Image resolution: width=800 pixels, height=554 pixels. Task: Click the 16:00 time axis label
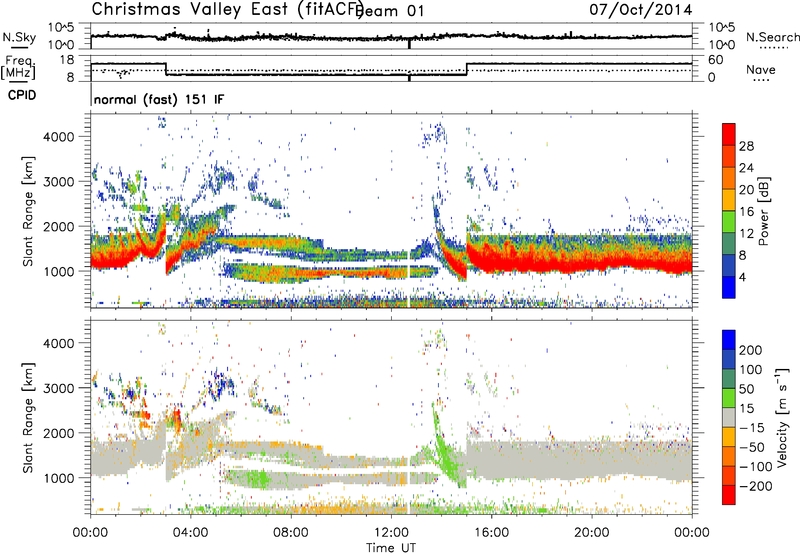coord(491,533)
